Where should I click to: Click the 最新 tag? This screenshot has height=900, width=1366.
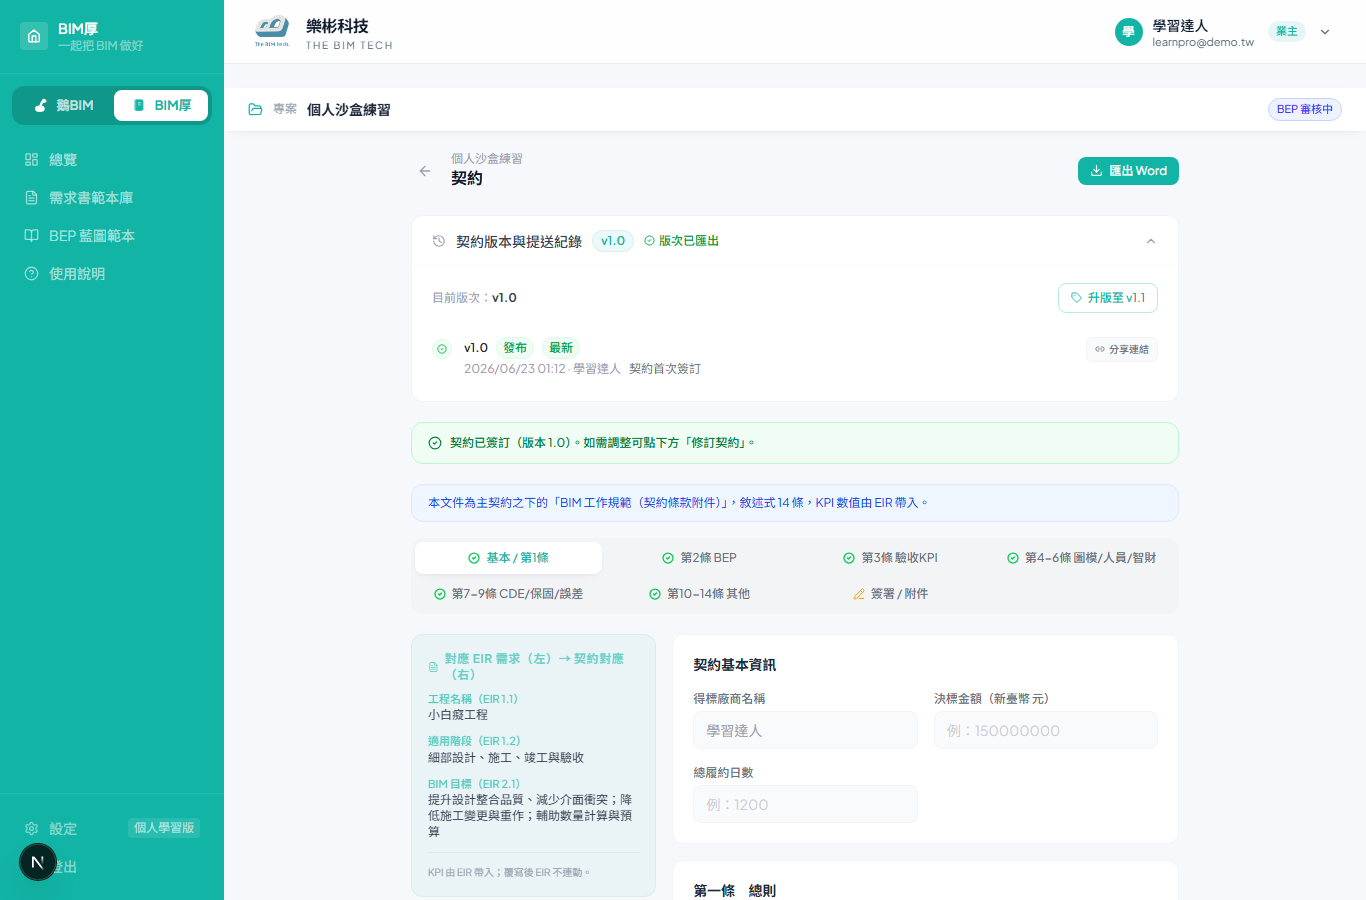coord(561,348)
